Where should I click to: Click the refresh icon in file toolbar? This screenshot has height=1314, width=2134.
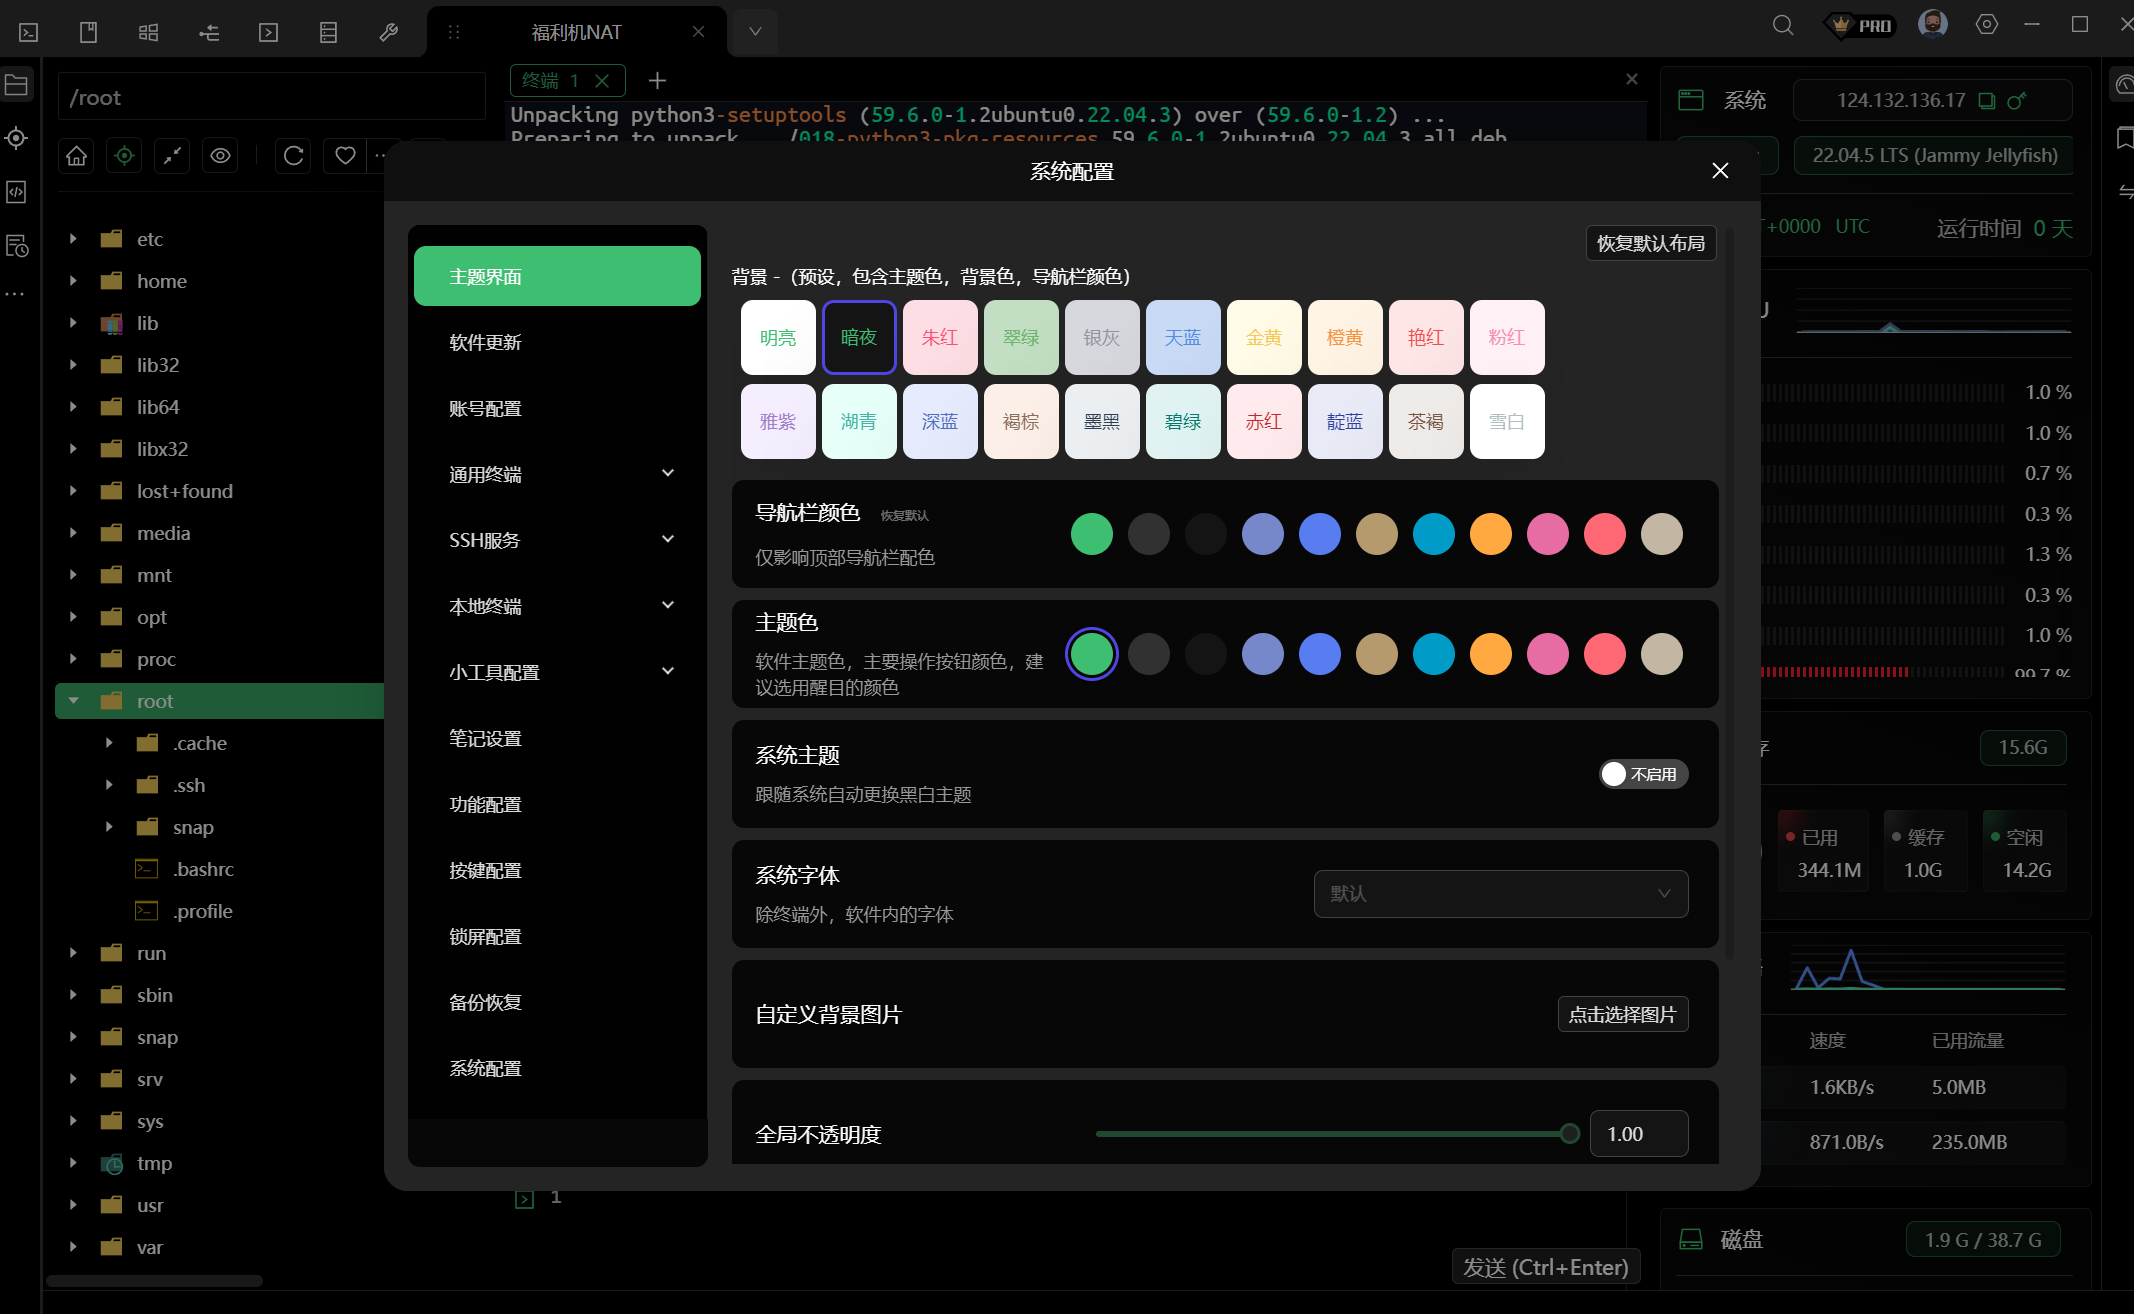pyautogui.click(x=293, y=156)
